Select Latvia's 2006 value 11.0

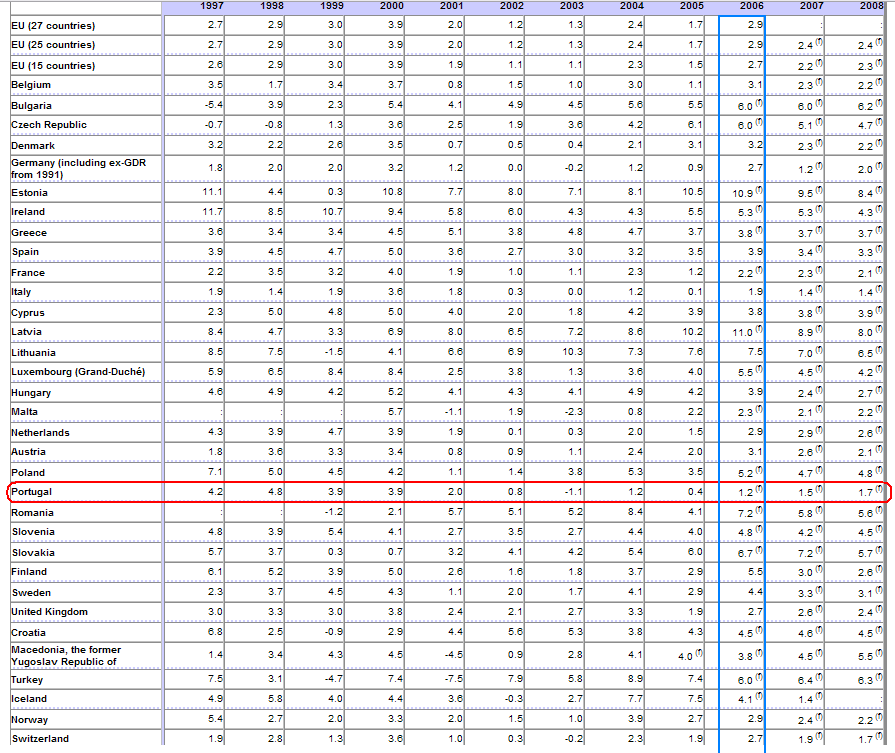(x=743, y=333)
